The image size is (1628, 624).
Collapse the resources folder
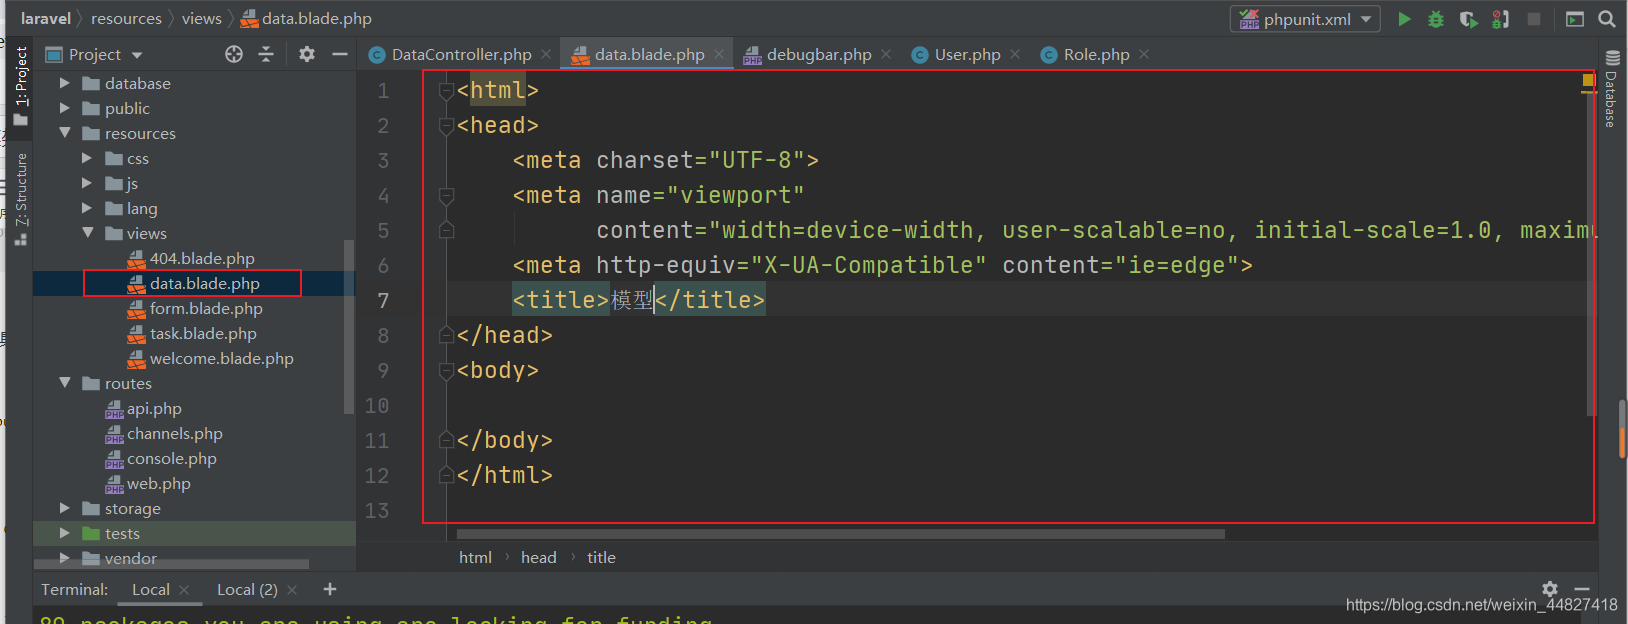point(65,133)
